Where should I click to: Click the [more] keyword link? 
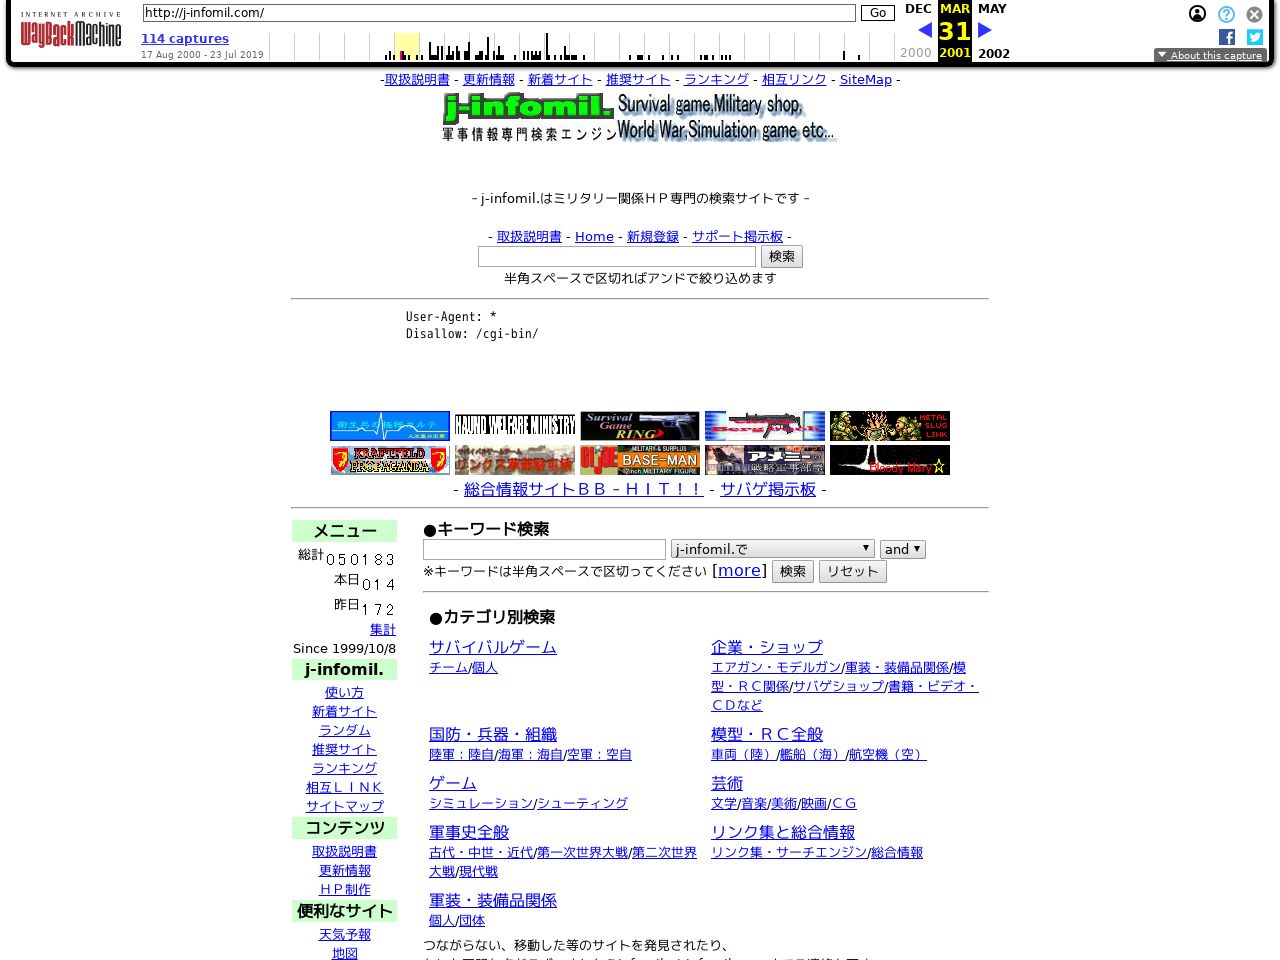(739, 570)
